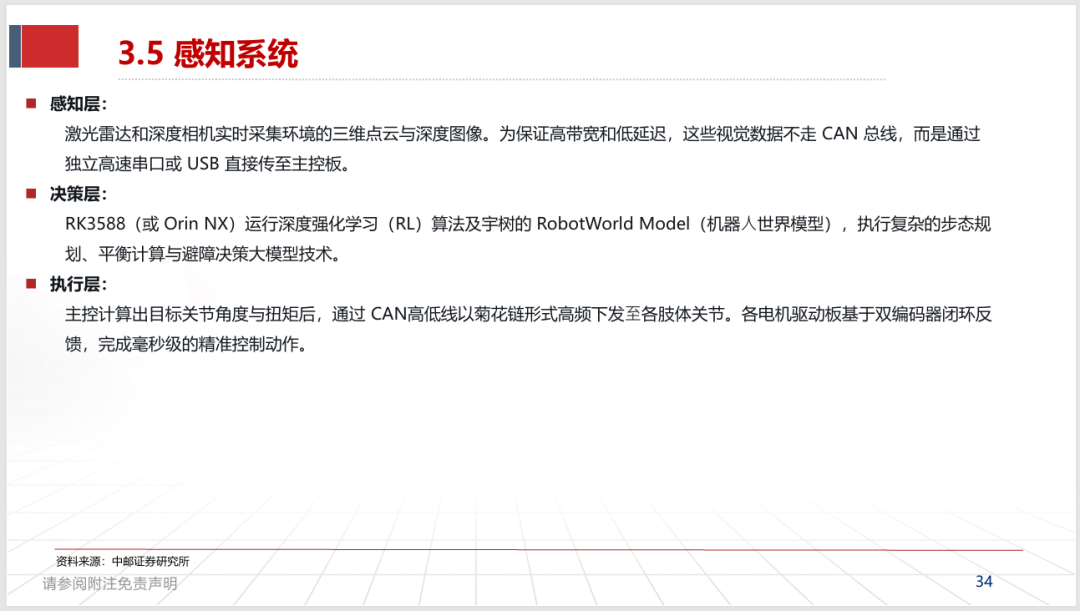Screen dimensions: 1080x611
Task: Click the word USB in first paragraph
Action: pos(202,164)
